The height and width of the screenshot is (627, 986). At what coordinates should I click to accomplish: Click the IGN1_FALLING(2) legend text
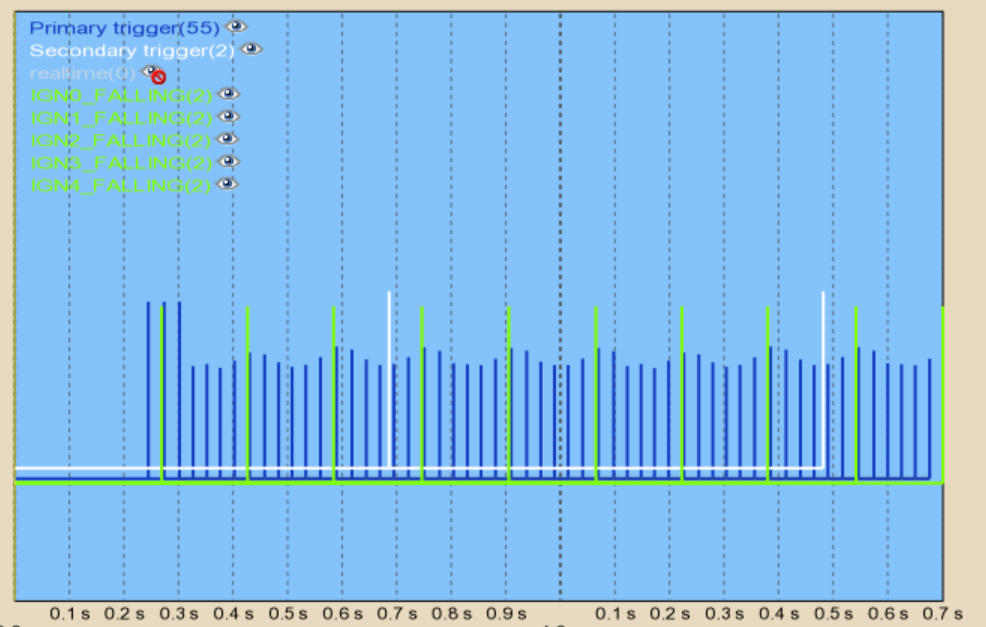[121, 118]
